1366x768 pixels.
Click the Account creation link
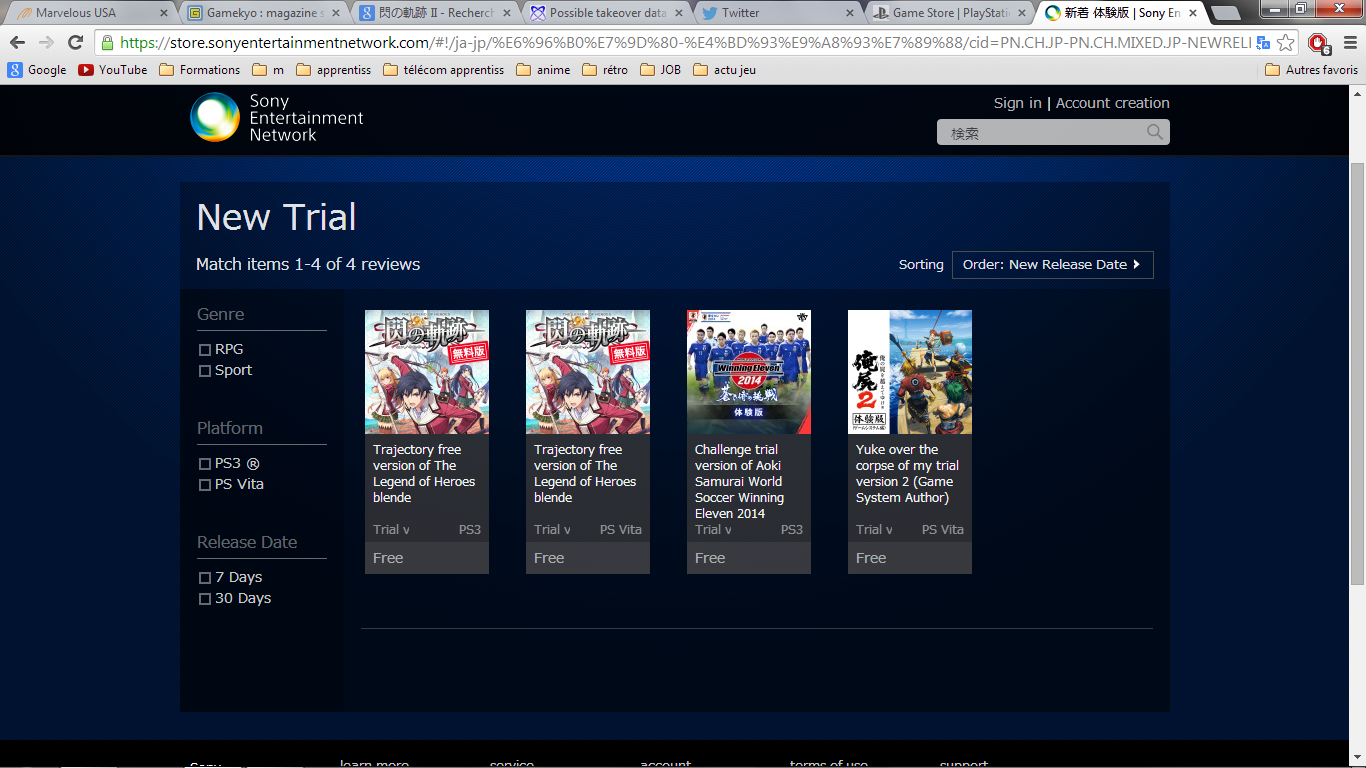click(x=1112, y=103)
